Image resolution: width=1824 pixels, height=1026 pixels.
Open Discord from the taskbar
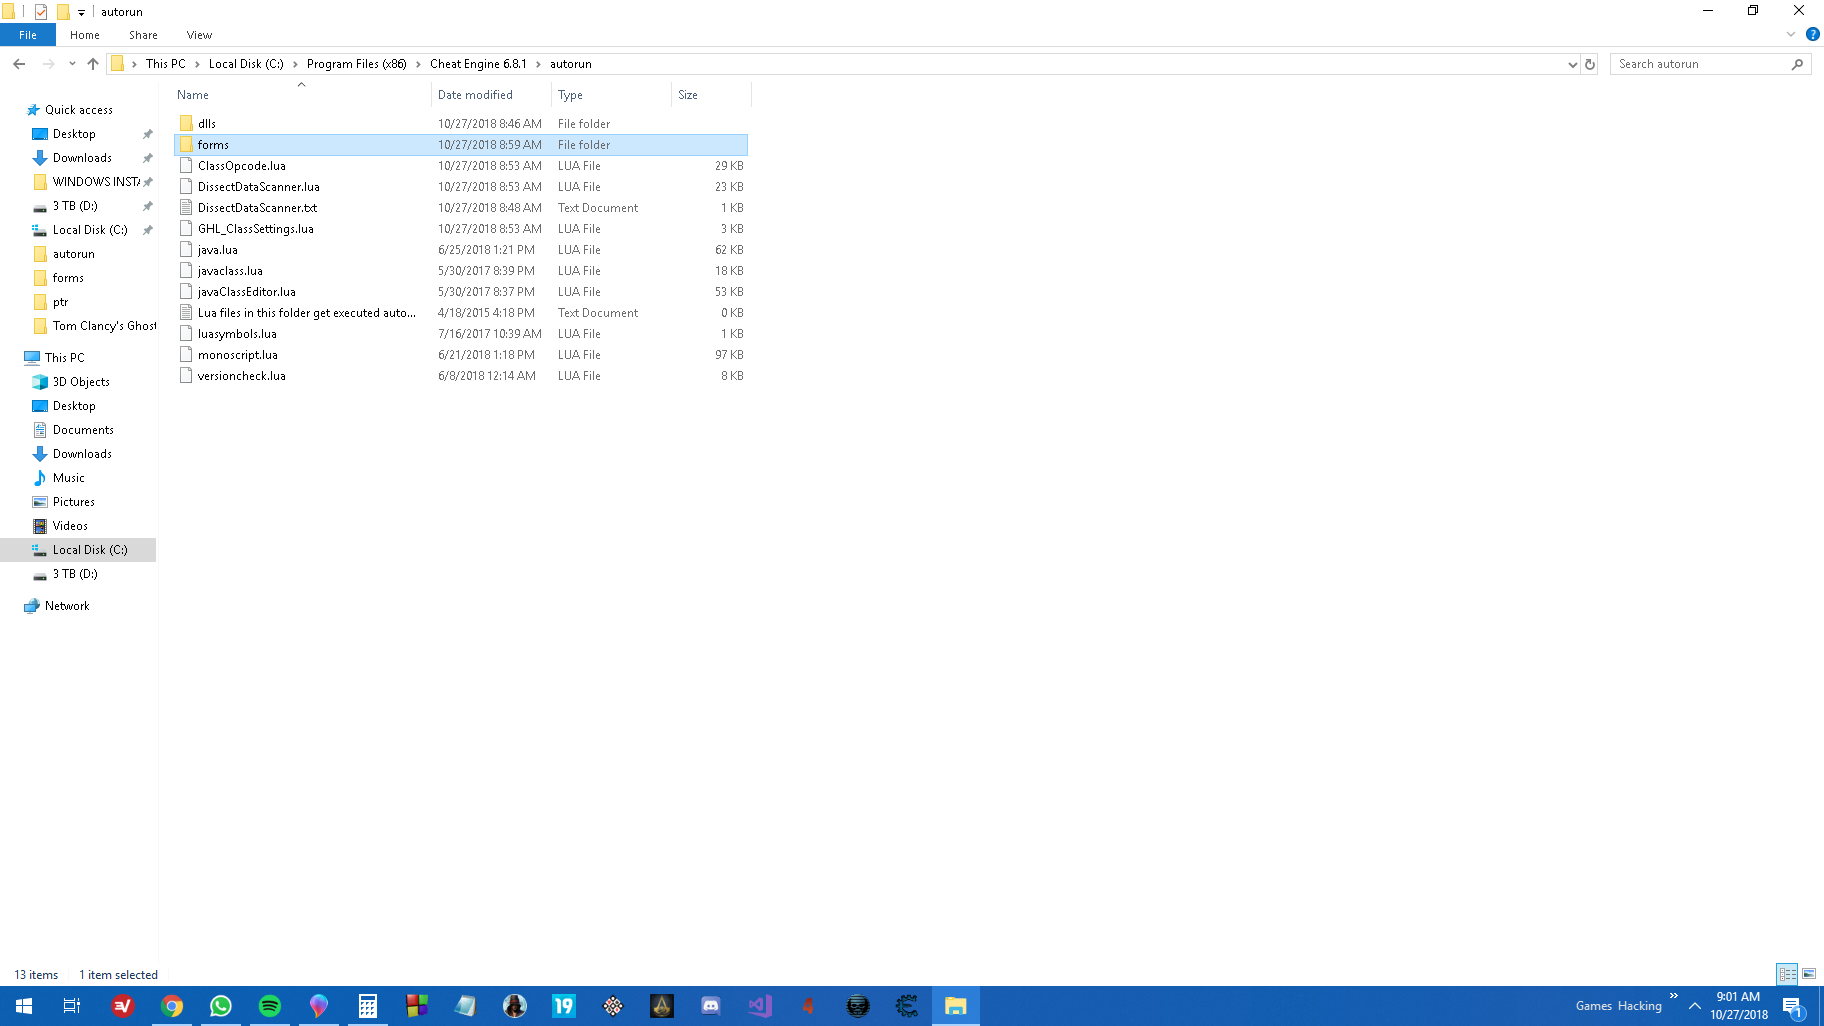[710, 1006]
